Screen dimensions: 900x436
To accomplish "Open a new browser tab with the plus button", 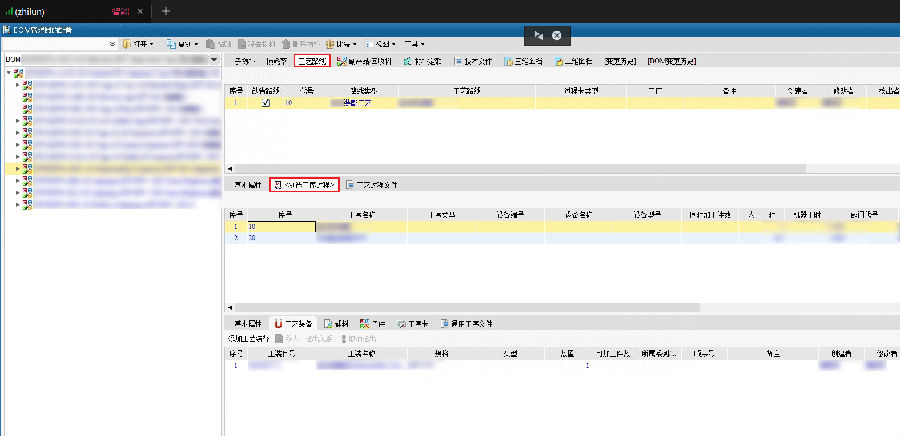I will pos(166,11).
